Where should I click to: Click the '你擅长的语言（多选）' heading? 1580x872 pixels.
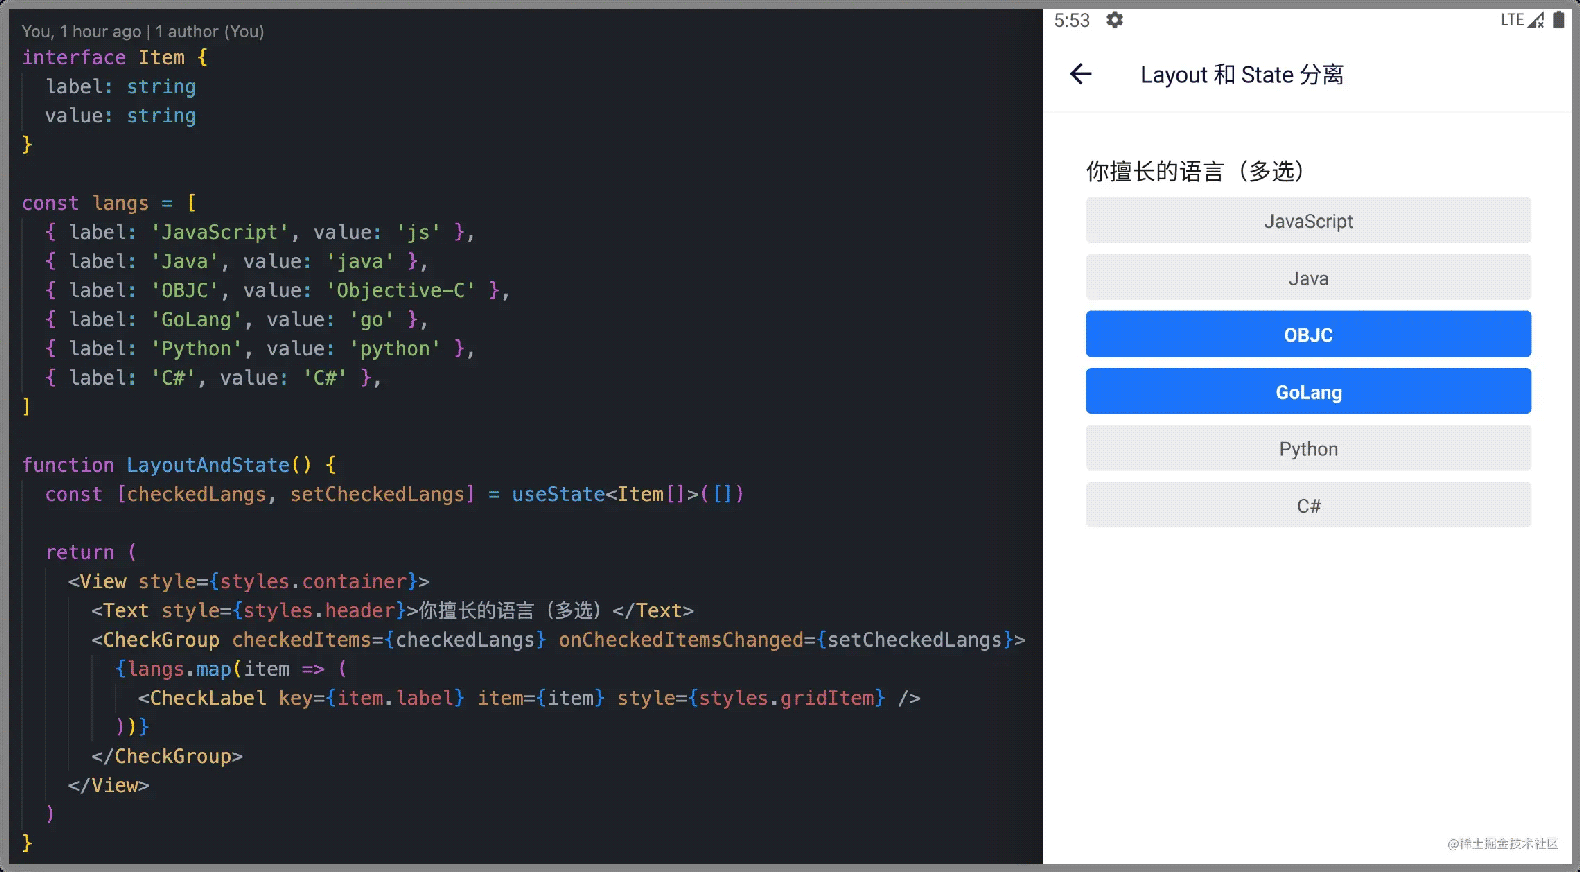(x=1194, y=171)
